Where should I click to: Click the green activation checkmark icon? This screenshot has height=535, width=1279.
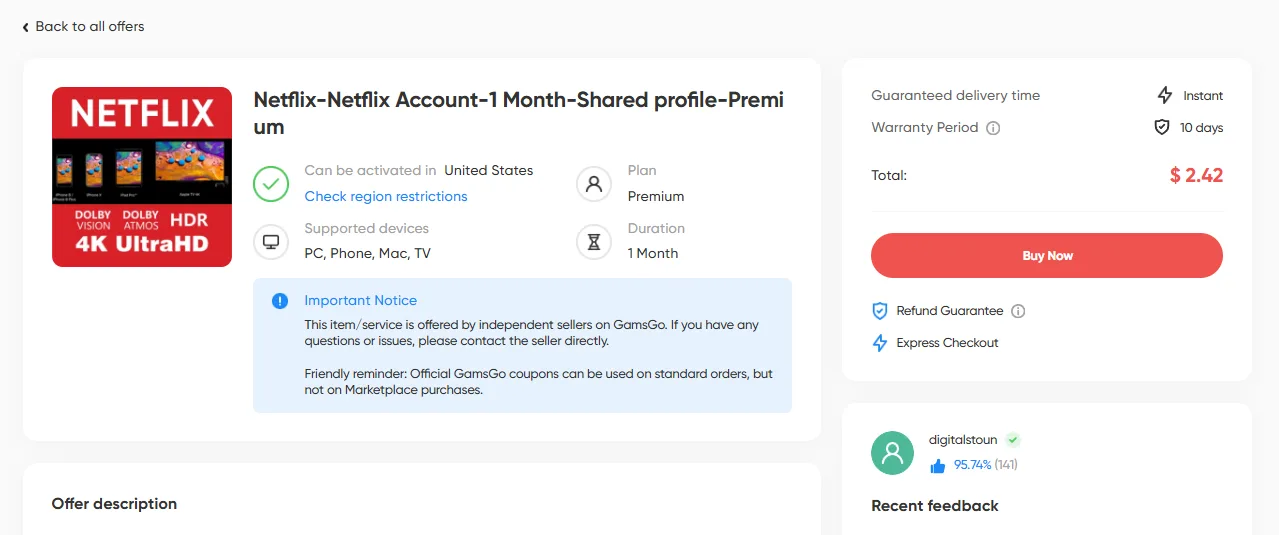click(x=271, y=184)
